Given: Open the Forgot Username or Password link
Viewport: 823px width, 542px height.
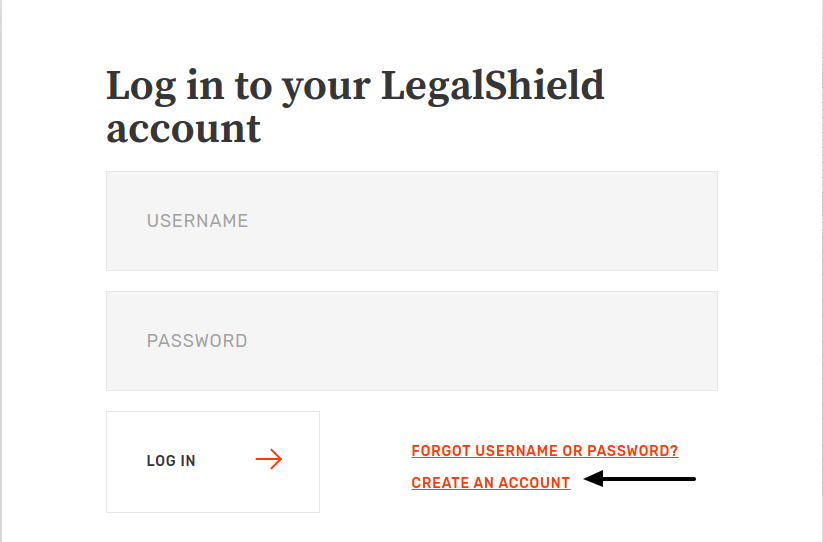Looking at the screenshot, I should 544,451.
